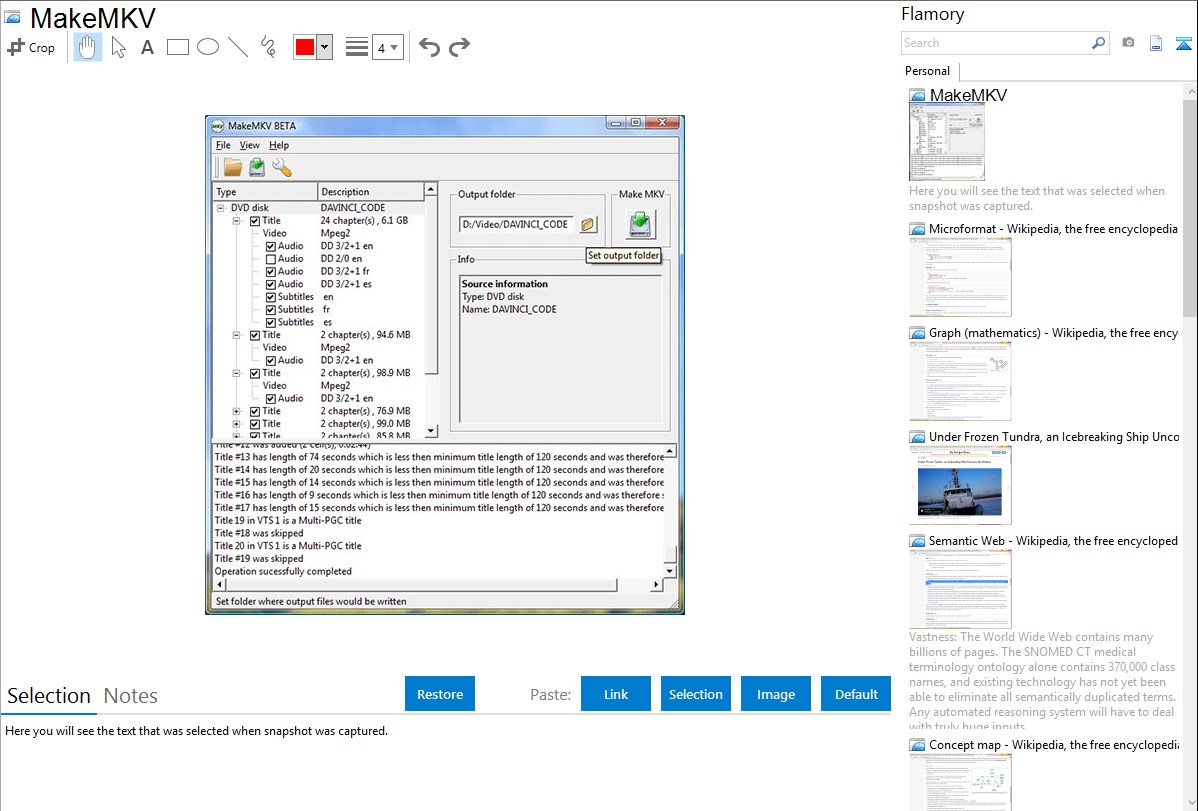
Task: Uncheck Subtitles es checkbox
Action: point(270,323)
